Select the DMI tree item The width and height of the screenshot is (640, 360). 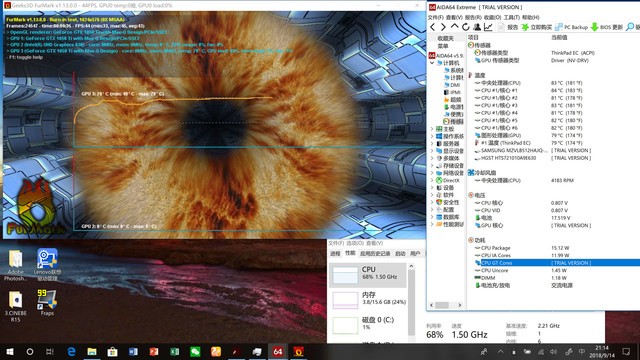click(452, 85)
